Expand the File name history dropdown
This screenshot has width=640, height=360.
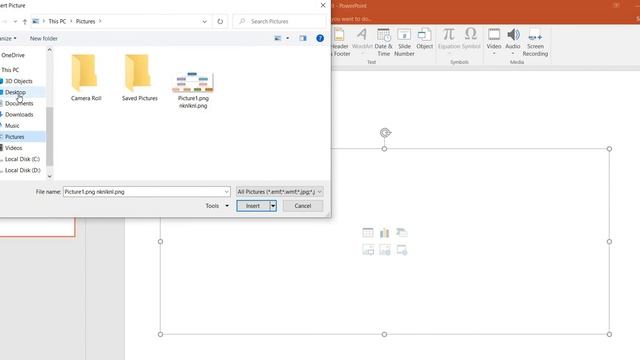click(227, 191)
